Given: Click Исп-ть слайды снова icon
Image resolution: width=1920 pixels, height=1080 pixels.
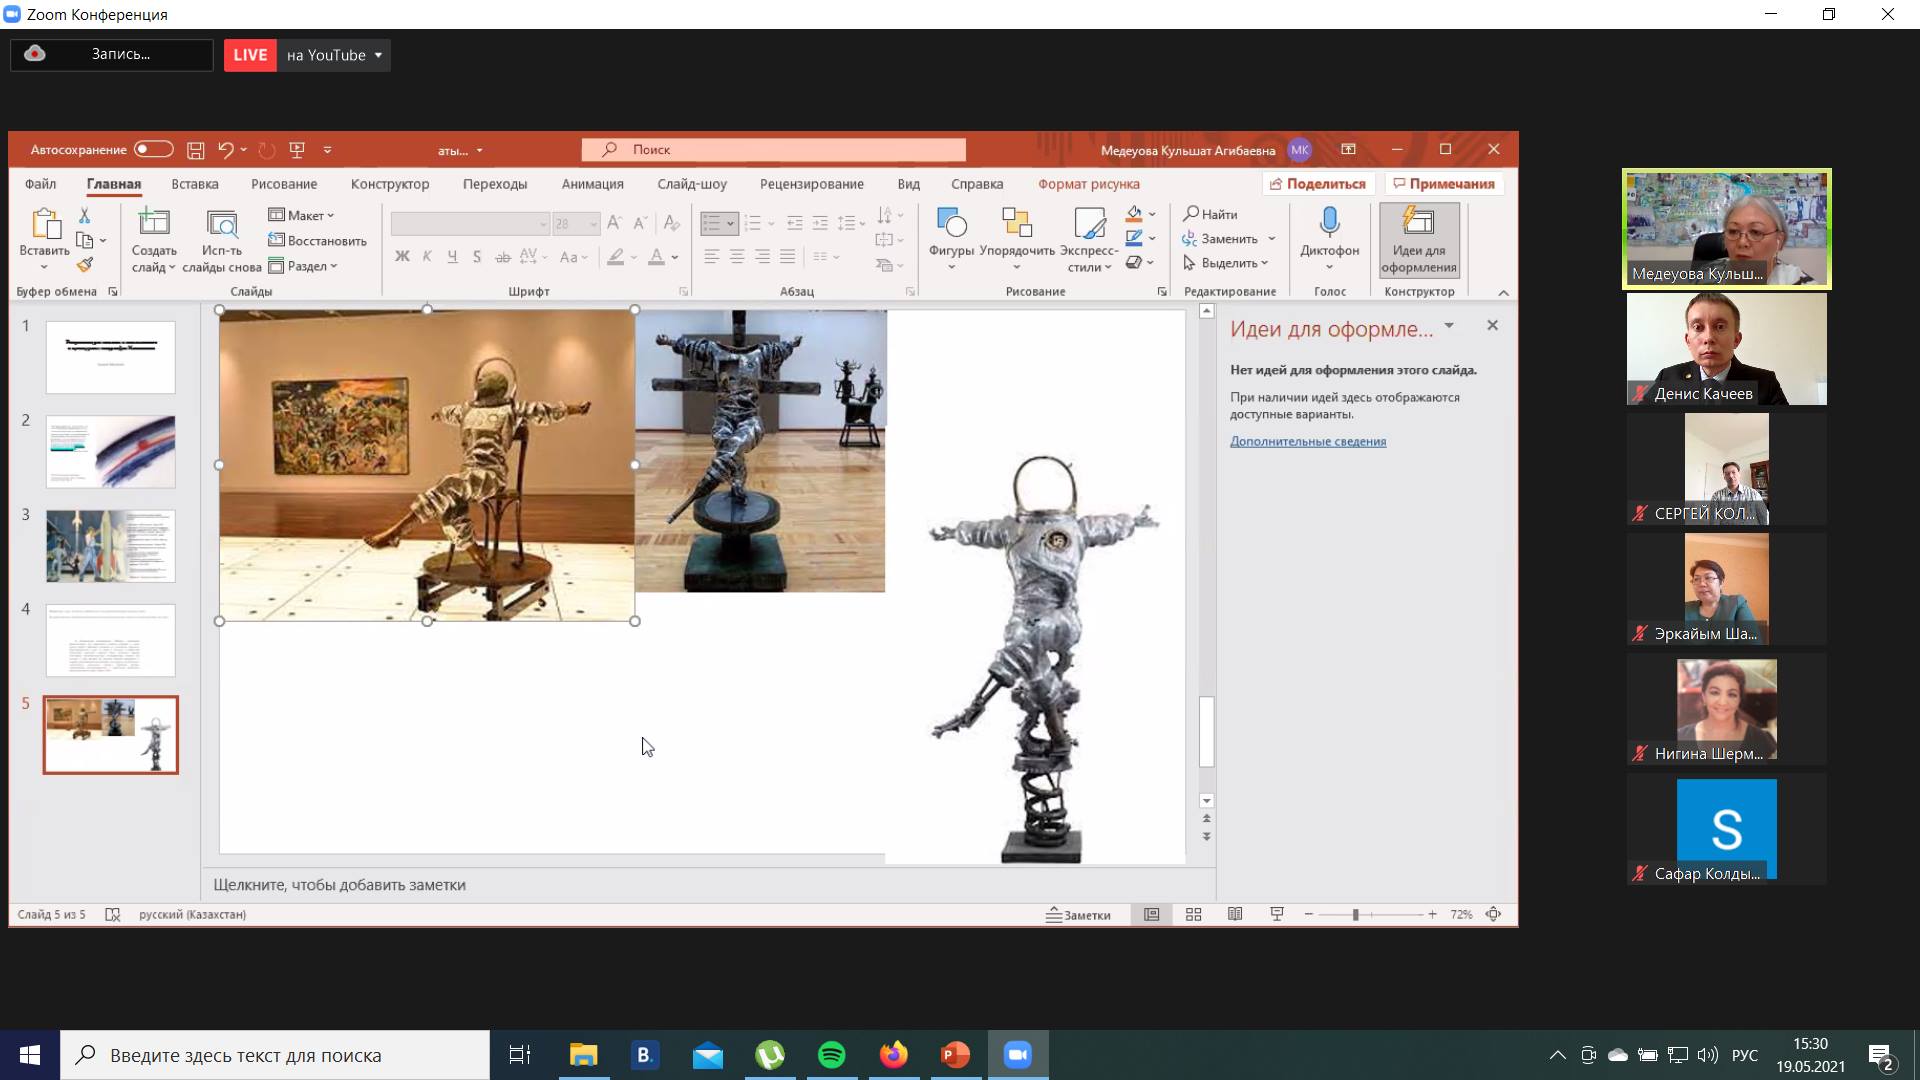Looking at the screenshot, I should click(x=221, y=222).
